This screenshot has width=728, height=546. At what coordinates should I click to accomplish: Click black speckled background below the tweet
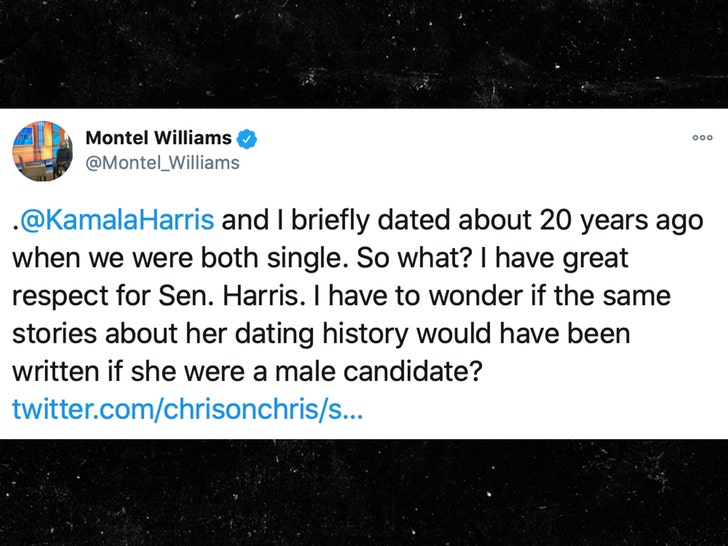[364, 493]
